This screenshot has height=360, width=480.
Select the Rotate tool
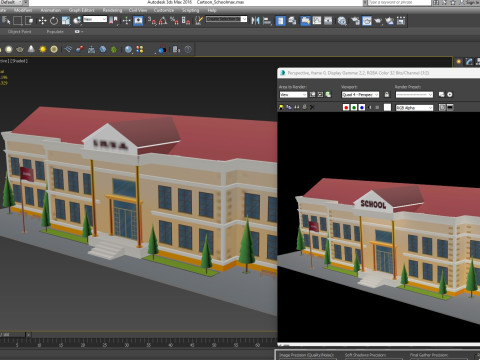[x=54, y=21]
